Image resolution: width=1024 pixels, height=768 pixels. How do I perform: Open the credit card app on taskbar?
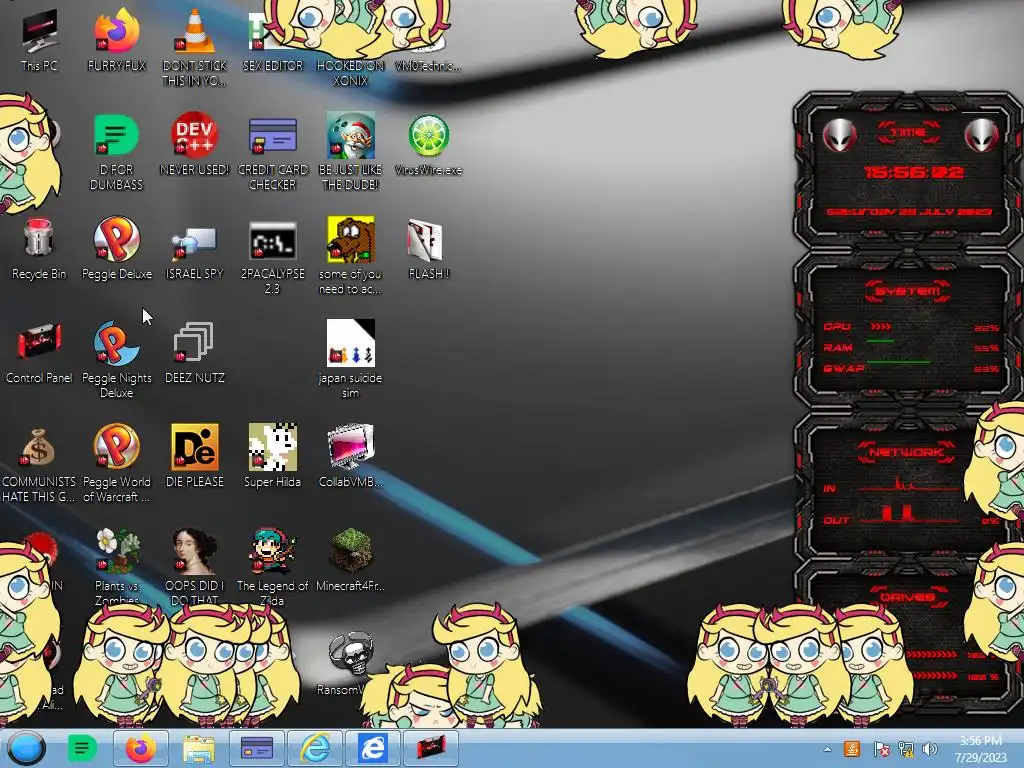click(x=257, y=748)
